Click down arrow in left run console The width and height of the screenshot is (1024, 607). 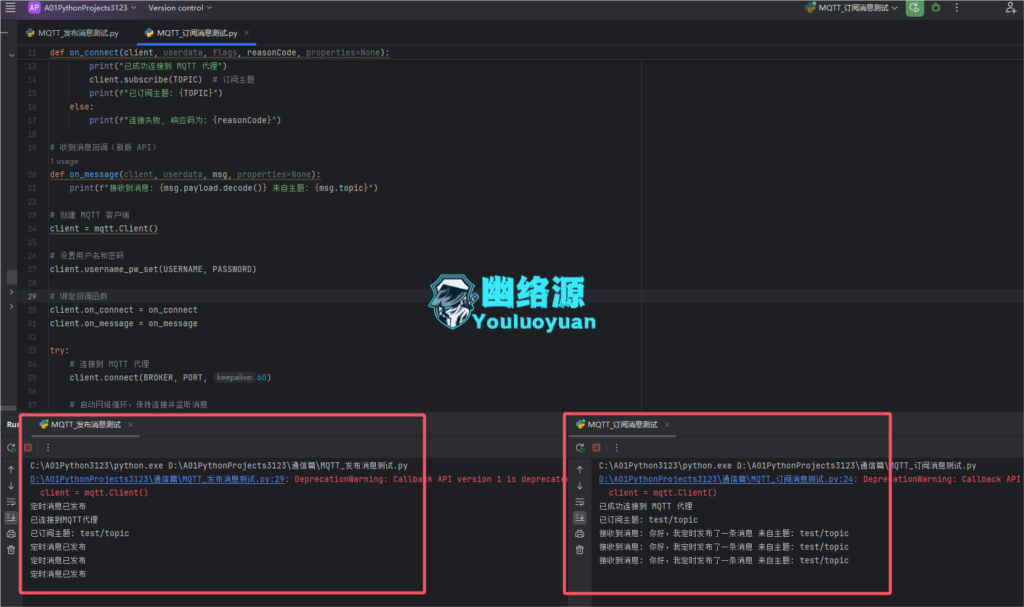tap(11, 485)
